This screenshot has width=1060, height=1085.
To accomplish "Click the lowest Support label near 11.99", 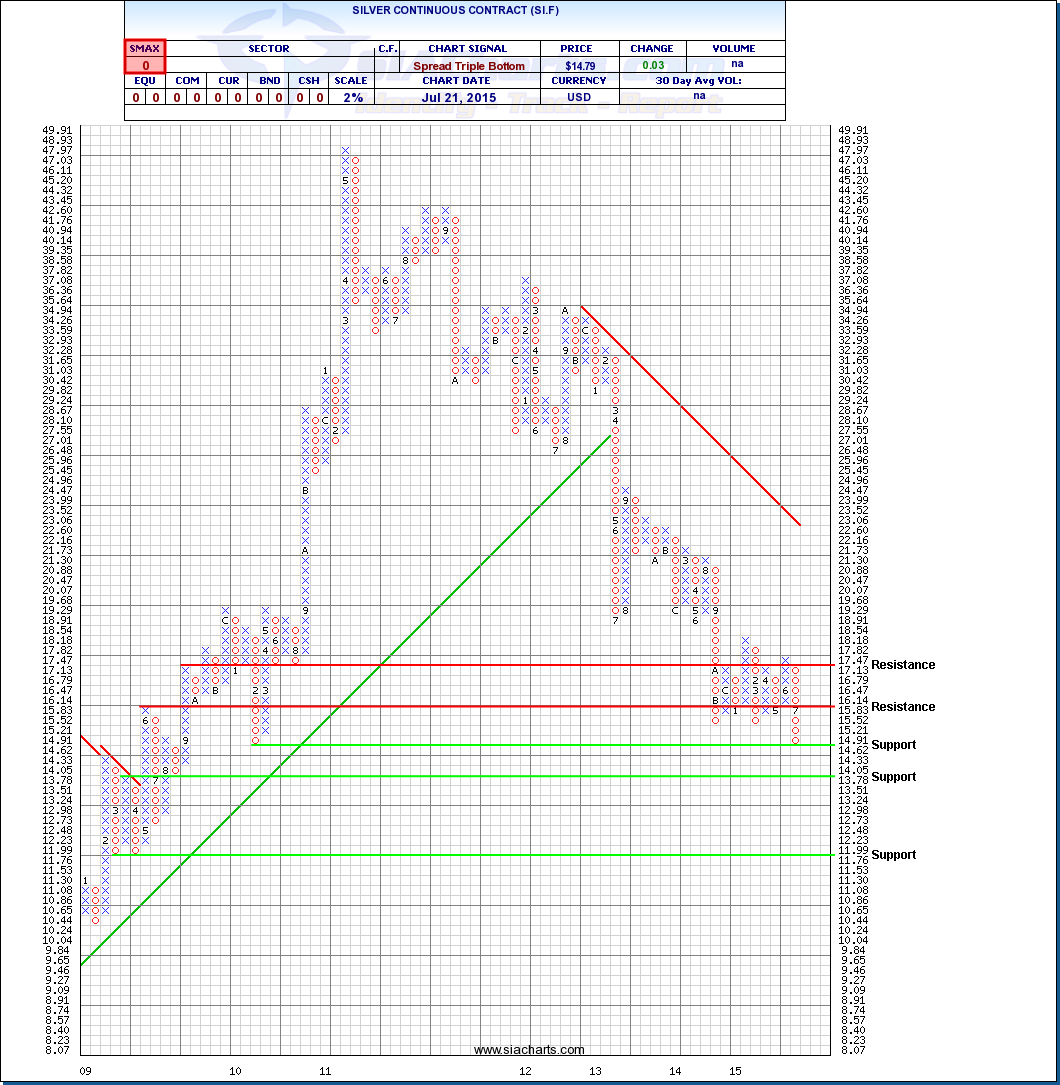I will [x=893, y=855].
